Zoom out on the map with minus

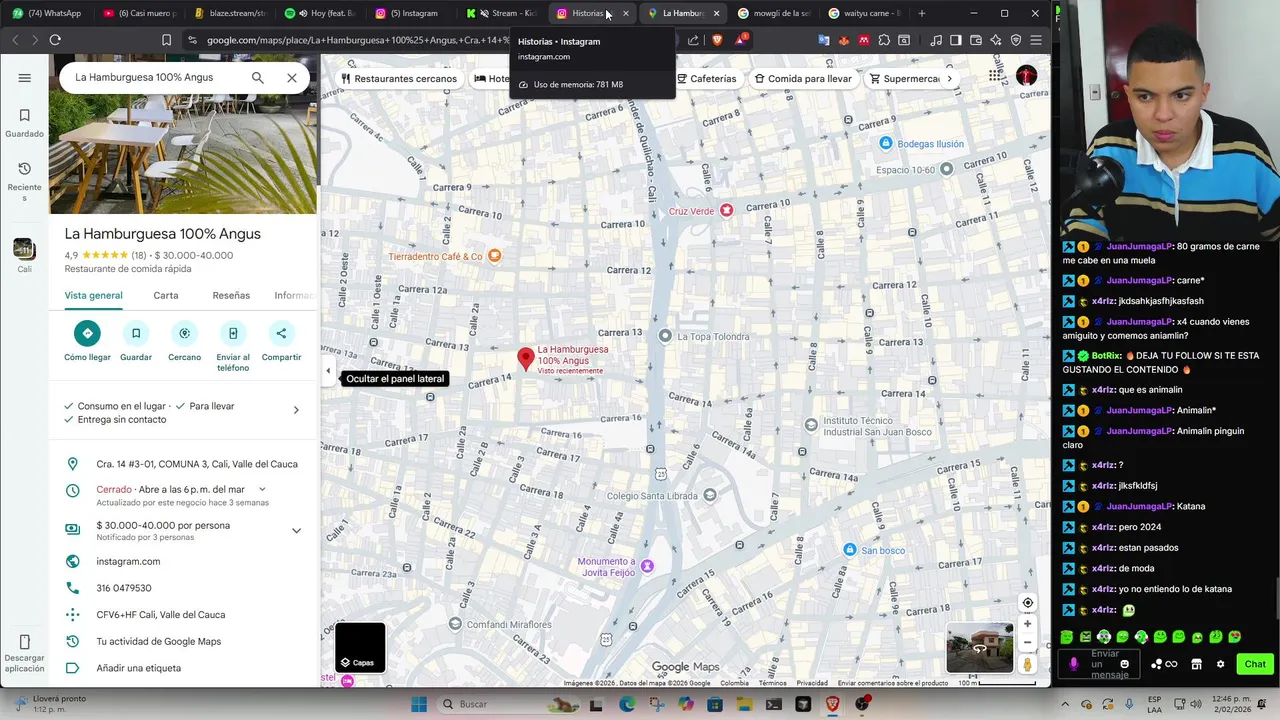(1027, 642)
